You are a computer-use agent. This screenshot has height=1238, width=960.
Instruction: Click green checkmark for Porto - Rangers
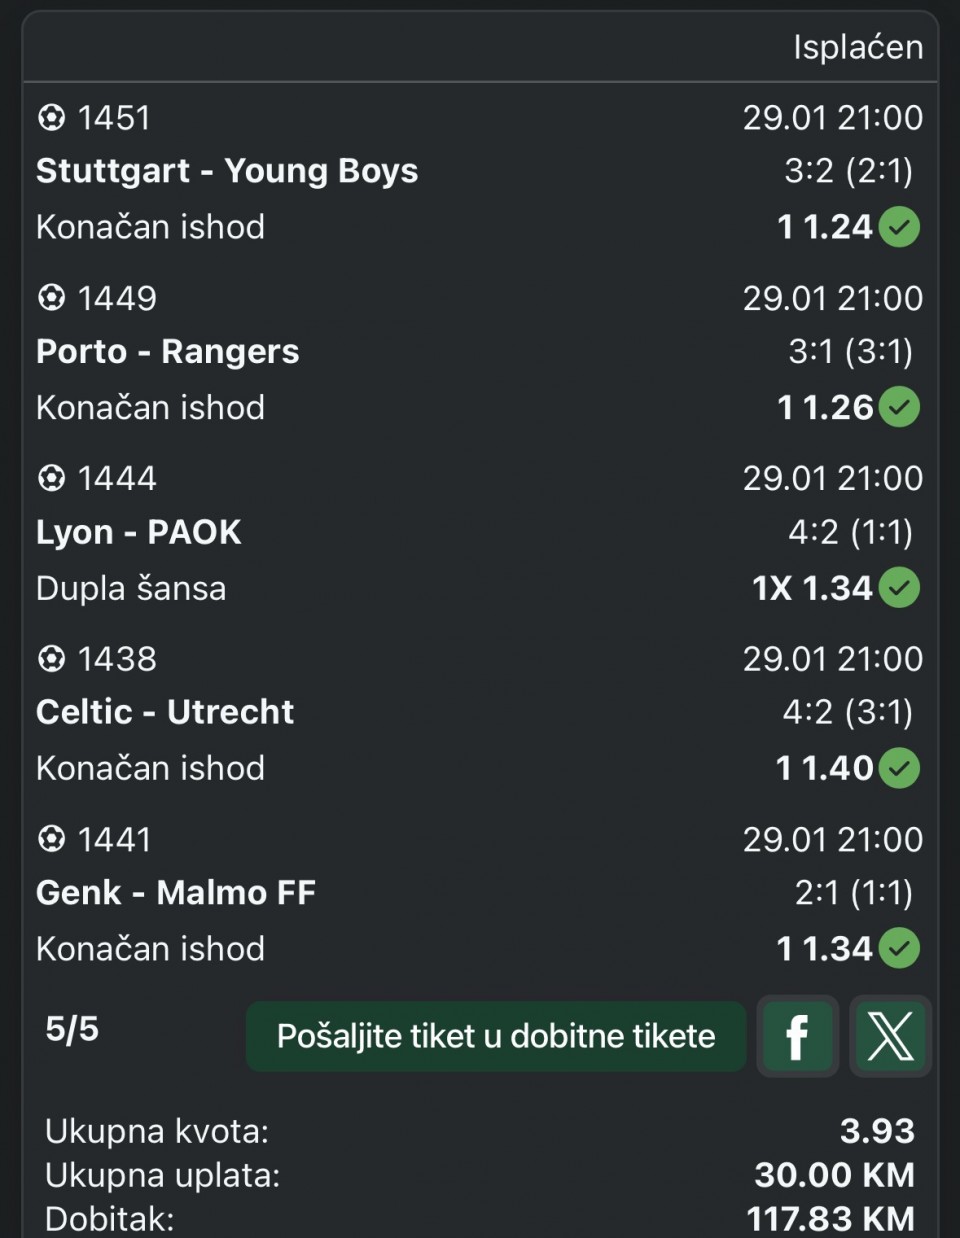point(899,407)
